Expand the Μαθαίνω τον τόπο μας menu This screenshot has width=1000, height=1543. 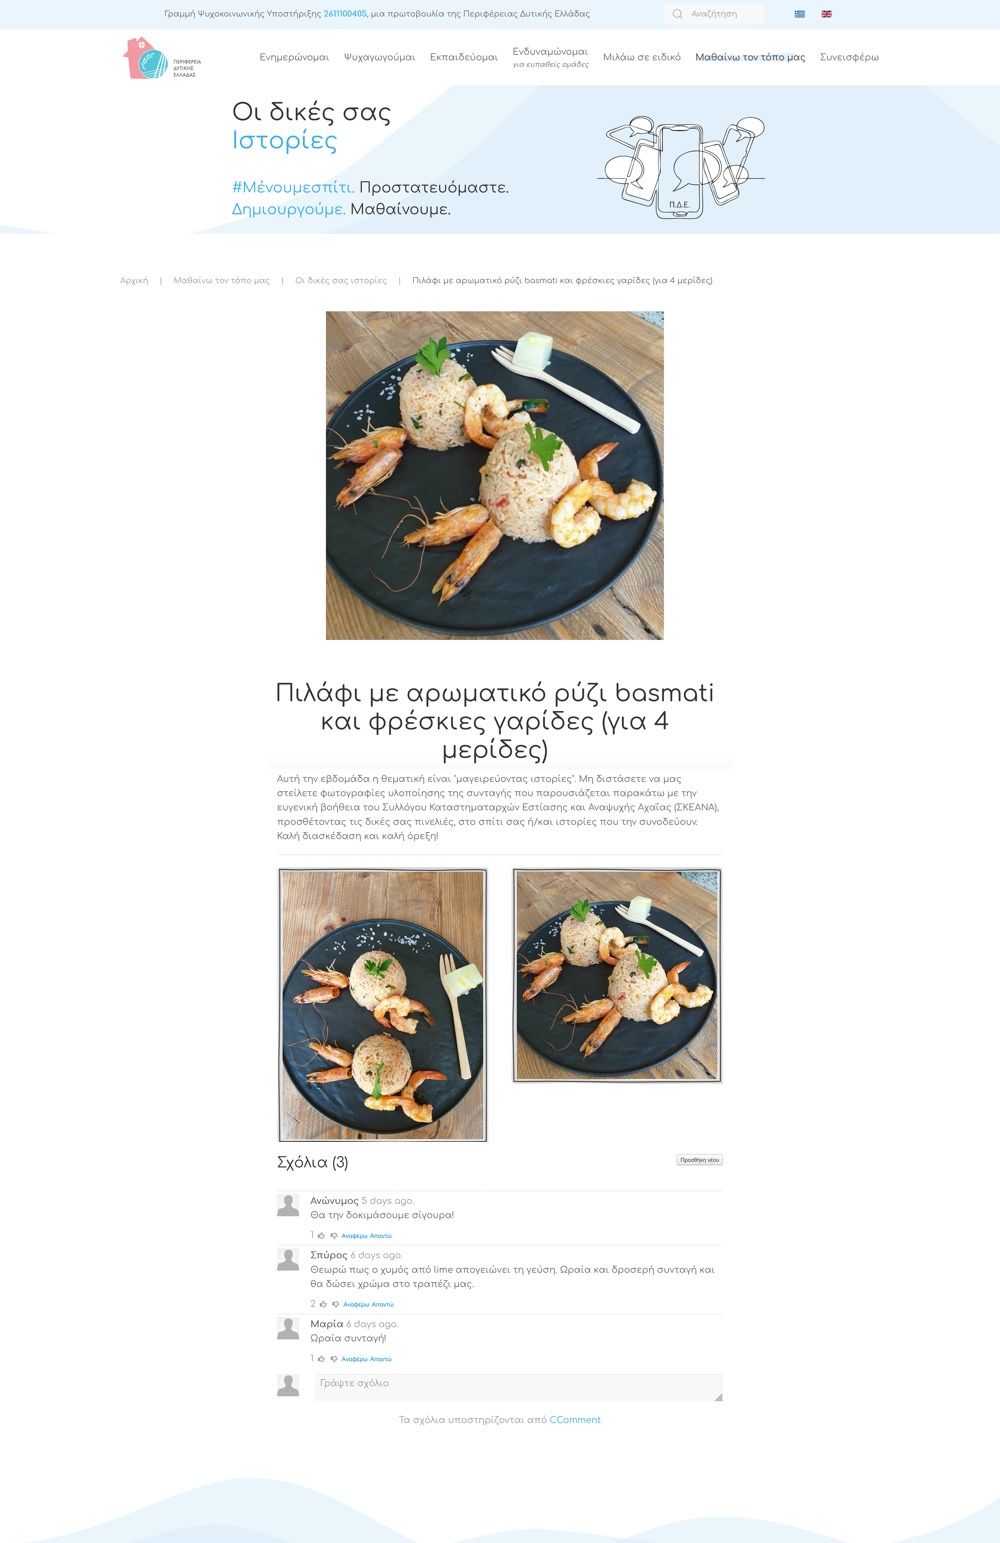coord(750,57)
